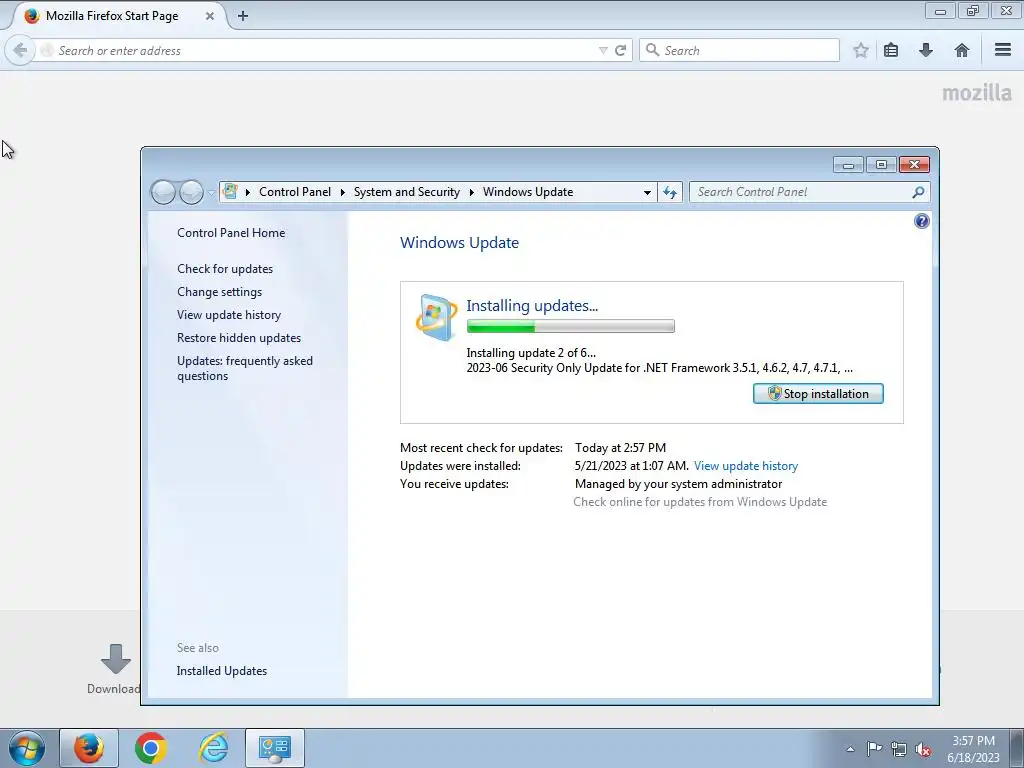Select Control Panel breadcrumb segment
1024x768 pixels.
[295, 192]
